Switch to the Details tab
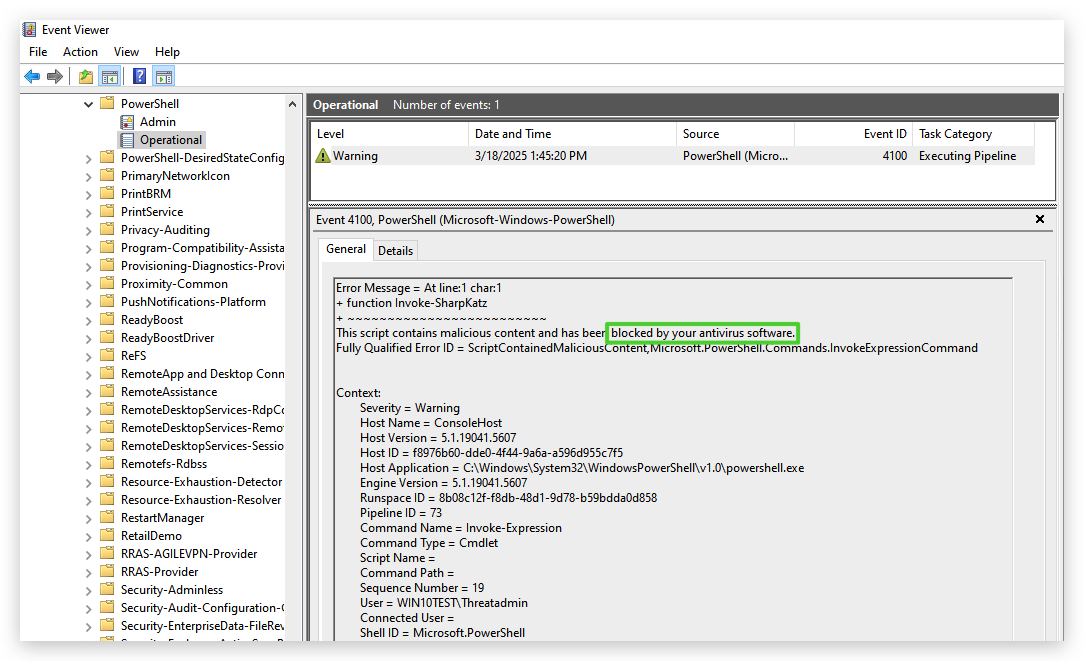 pyautogui.click(x=395, y=250)
